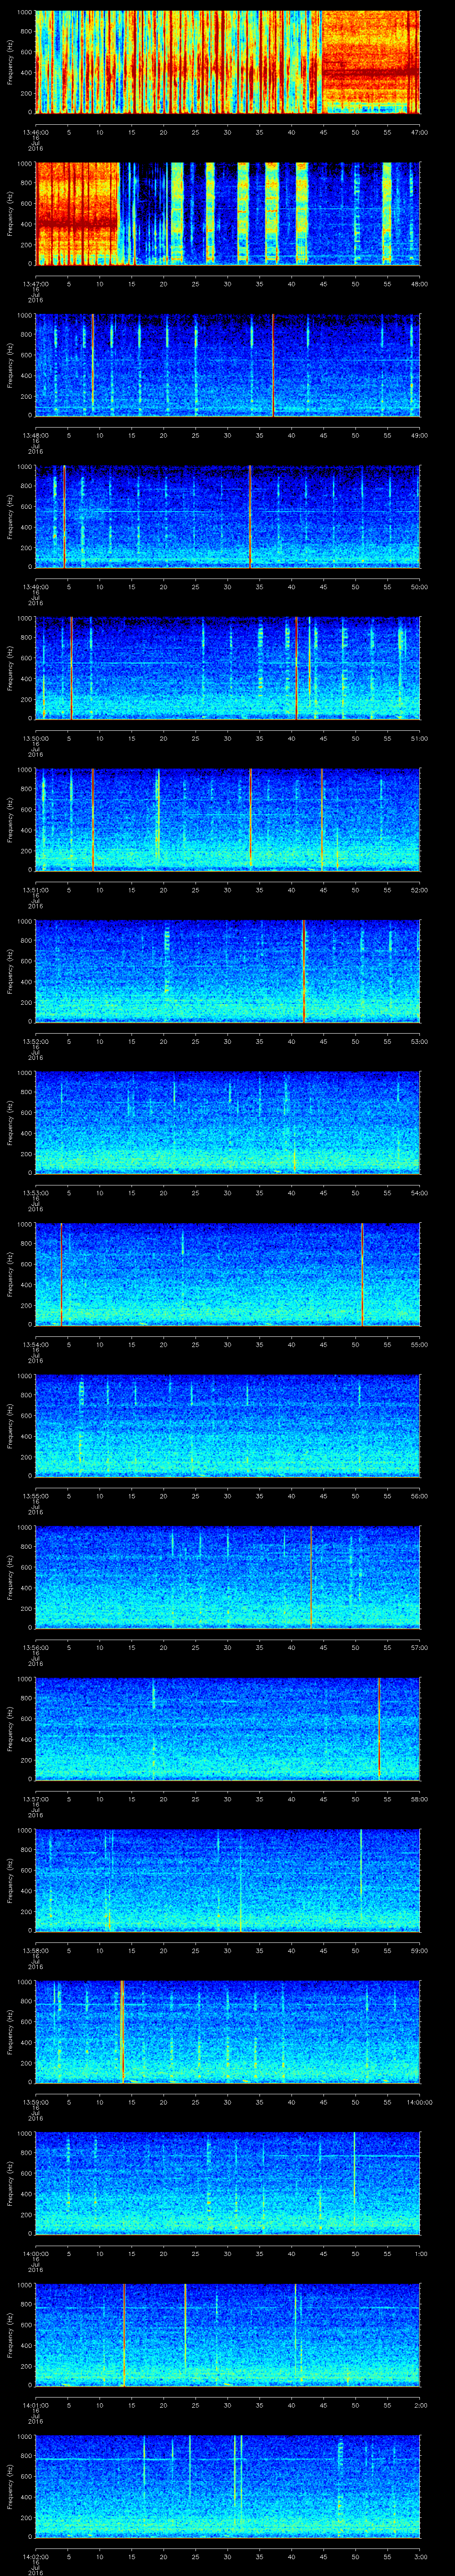Screen dimensions: 455x2576
Task: Click the "14:02:00" start time label
Action: click(x=36, y=2555)
